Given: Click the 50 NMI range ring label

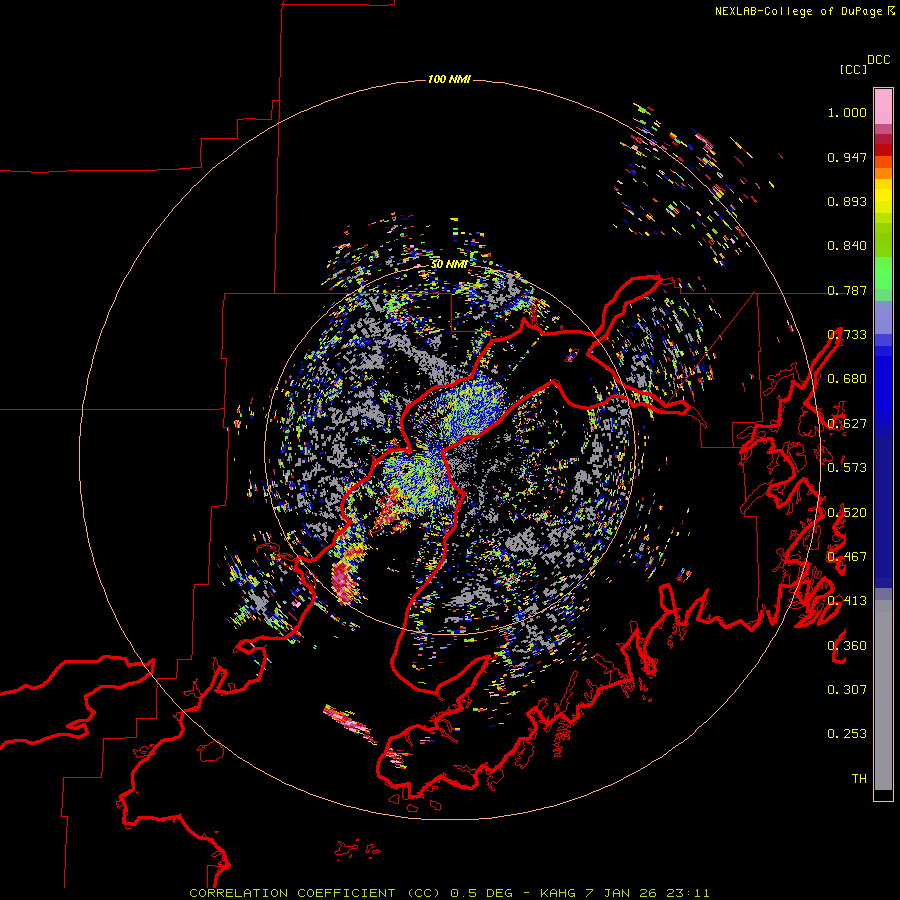Looking at the screenshot, I should 449,264.
